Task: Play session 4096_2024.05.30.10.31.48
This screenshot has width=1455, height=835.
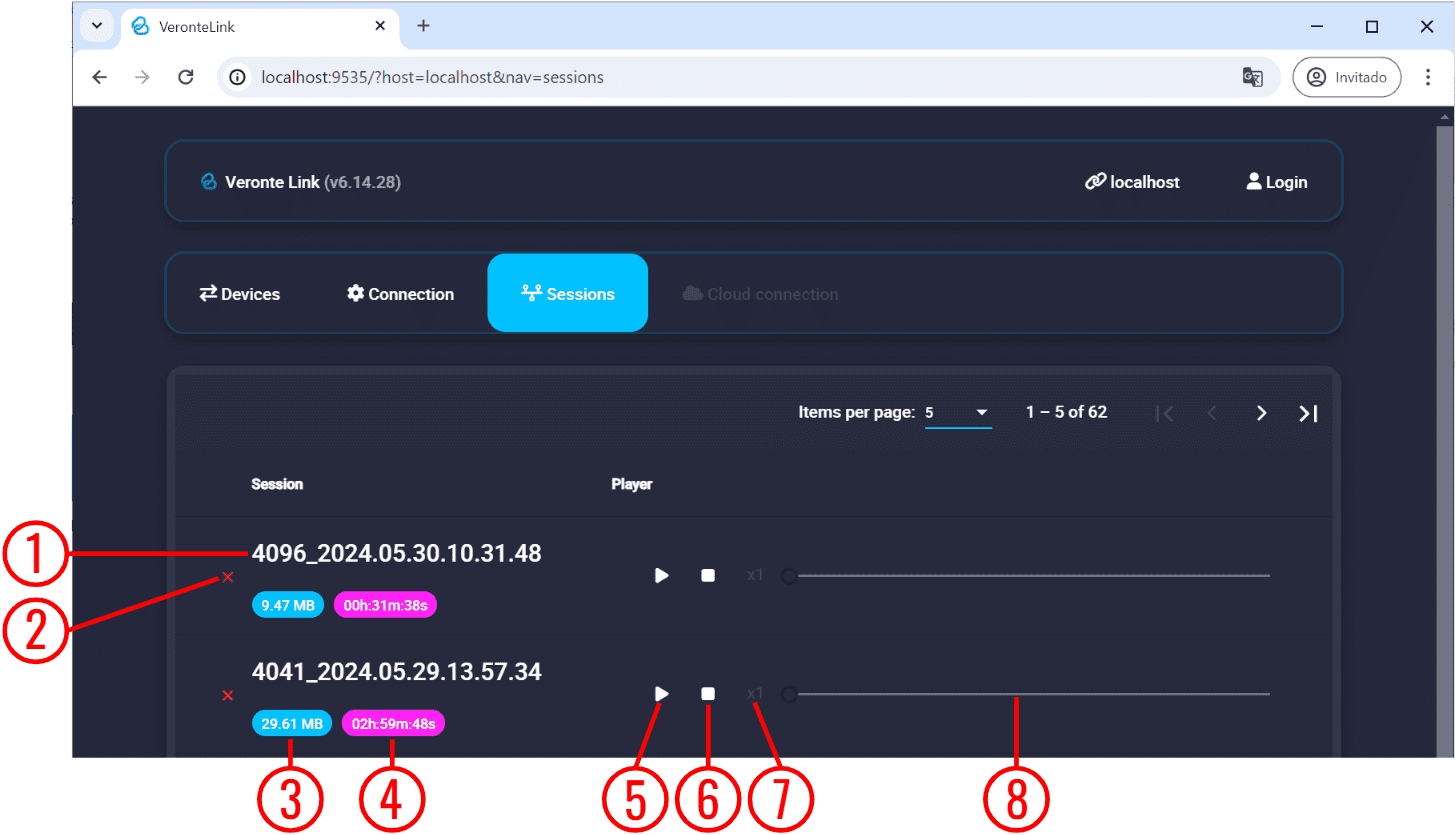Action: click(x=661, y=576)
